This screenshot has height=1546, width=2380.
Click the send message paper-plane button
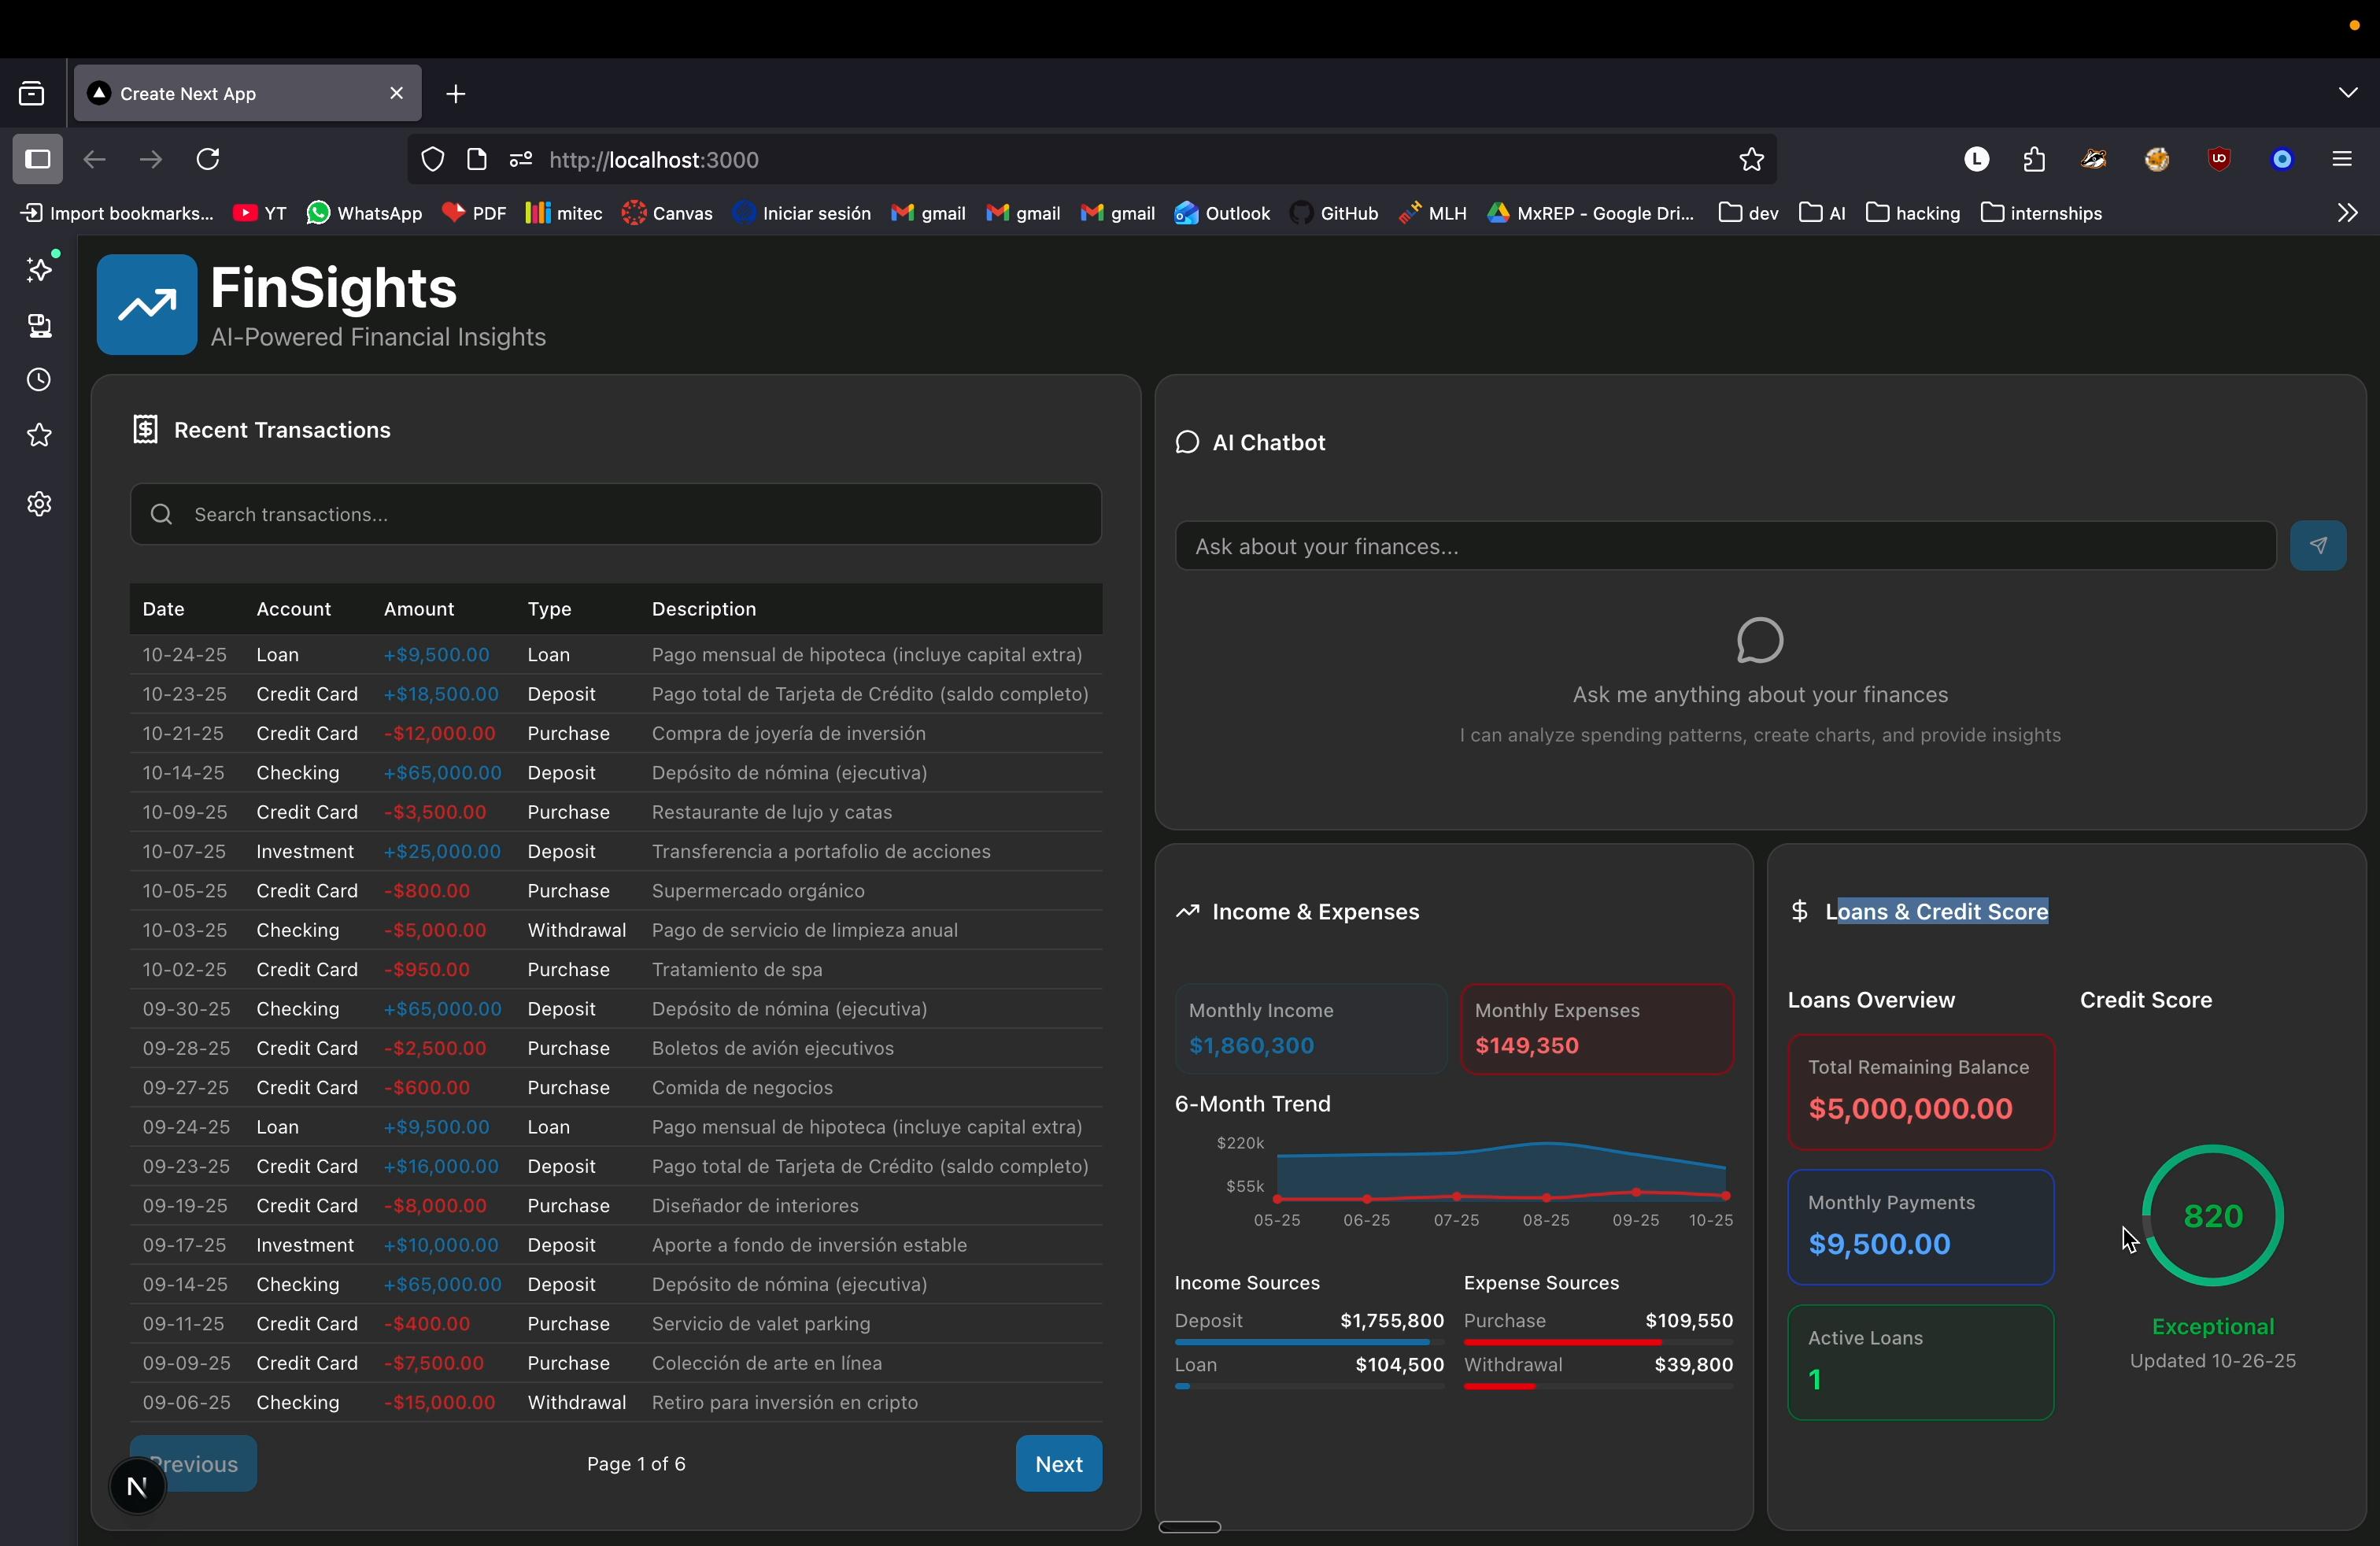(2317, 546)
